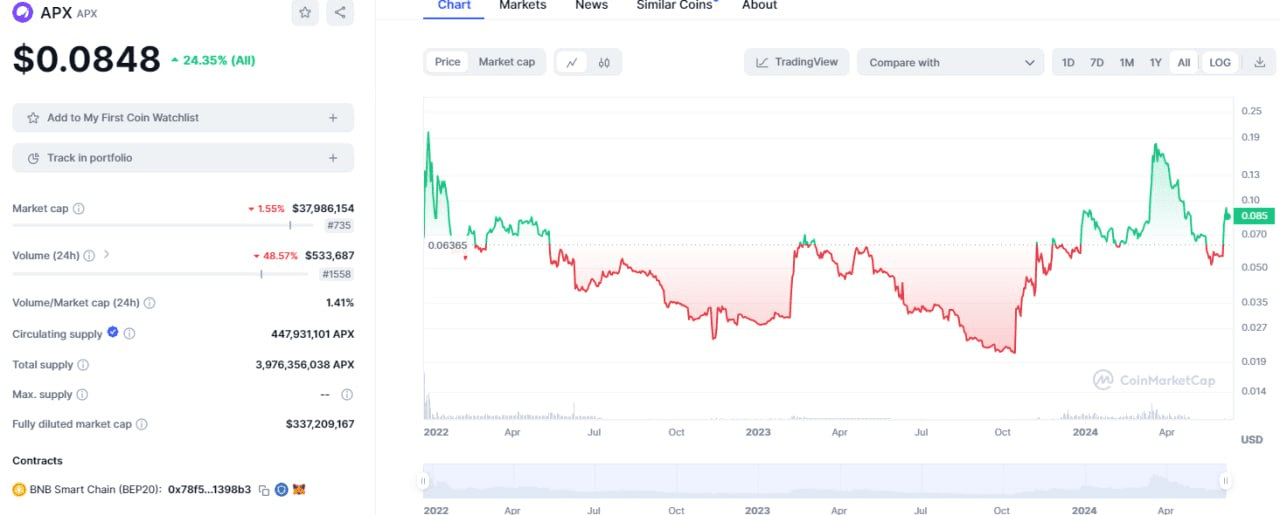1280x515 pixels.
Task: Select the Market cap chart toggle
Action: [506, 62]
